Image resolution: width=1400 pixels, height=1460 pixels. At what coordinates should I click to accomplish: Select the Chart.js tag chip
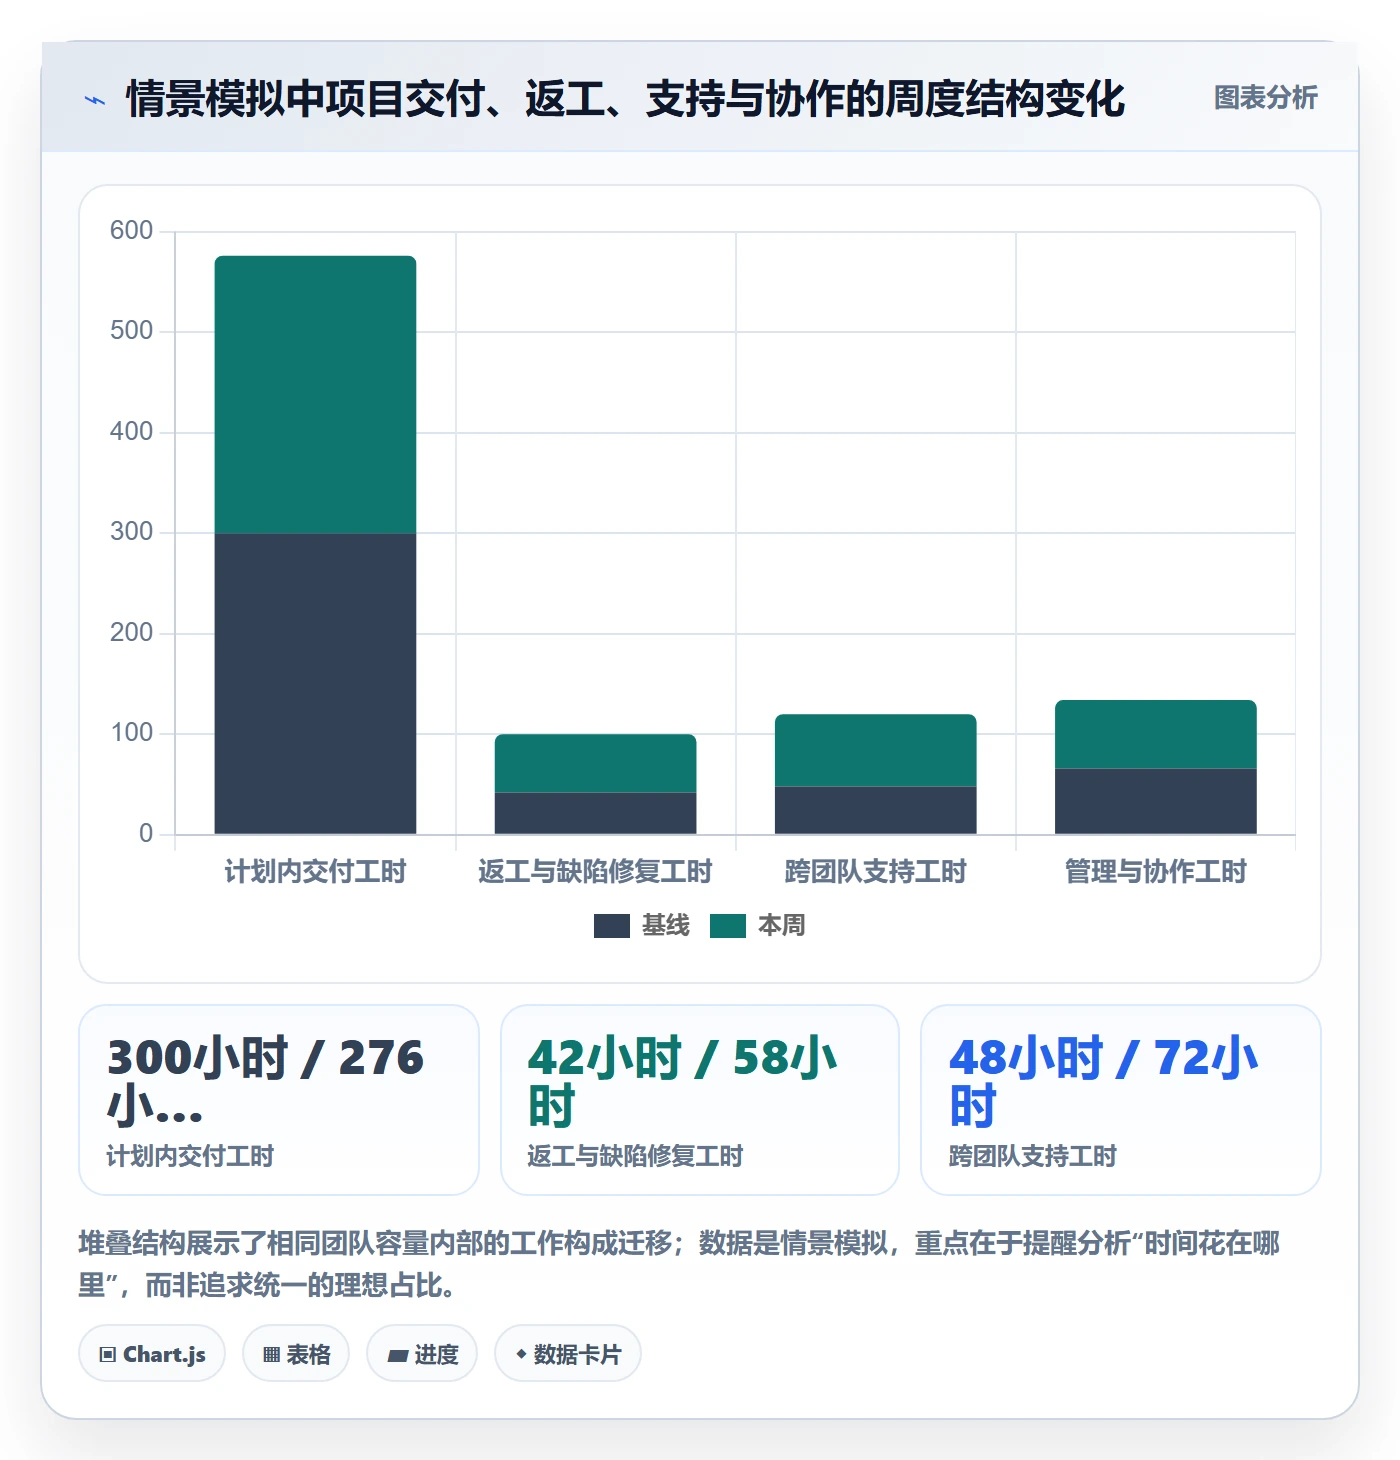152,1354
